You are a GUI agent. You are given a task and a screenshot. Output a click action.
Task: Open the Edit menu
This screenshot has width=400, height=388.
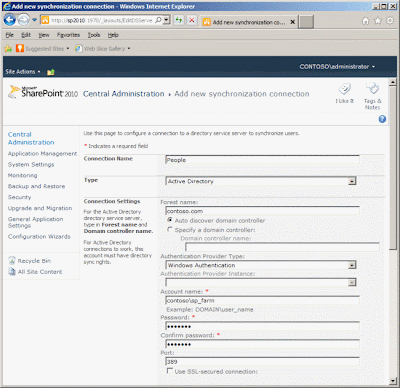26,35
